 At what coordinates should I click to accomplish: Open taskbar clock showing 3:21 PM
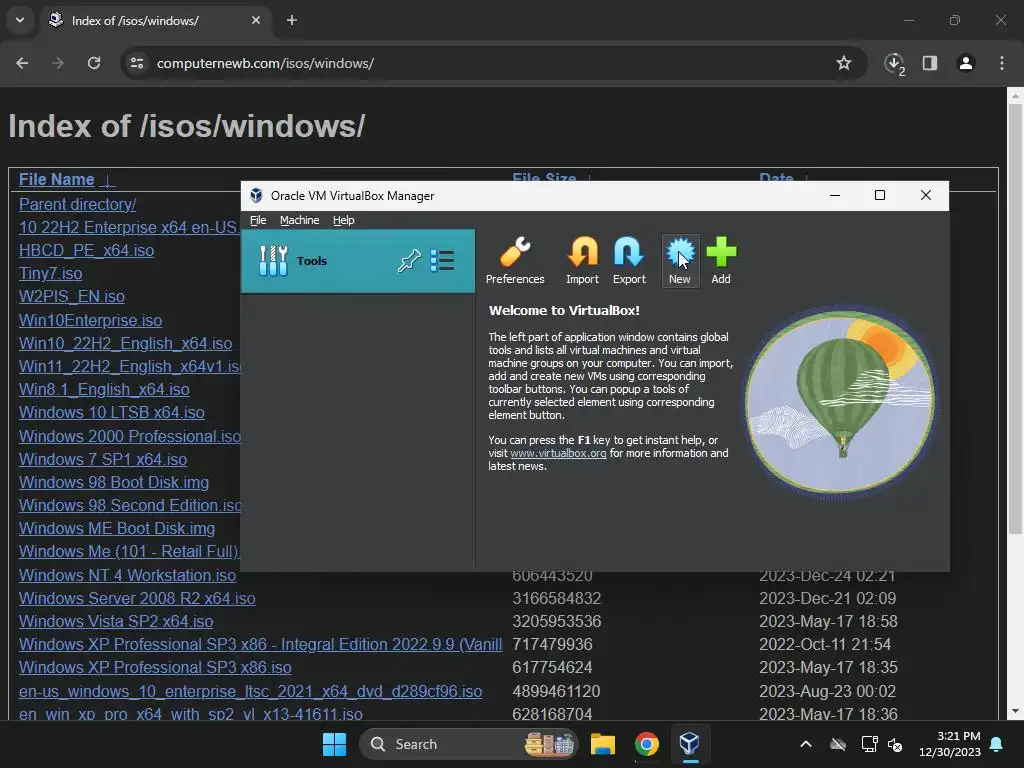[950, 744]
